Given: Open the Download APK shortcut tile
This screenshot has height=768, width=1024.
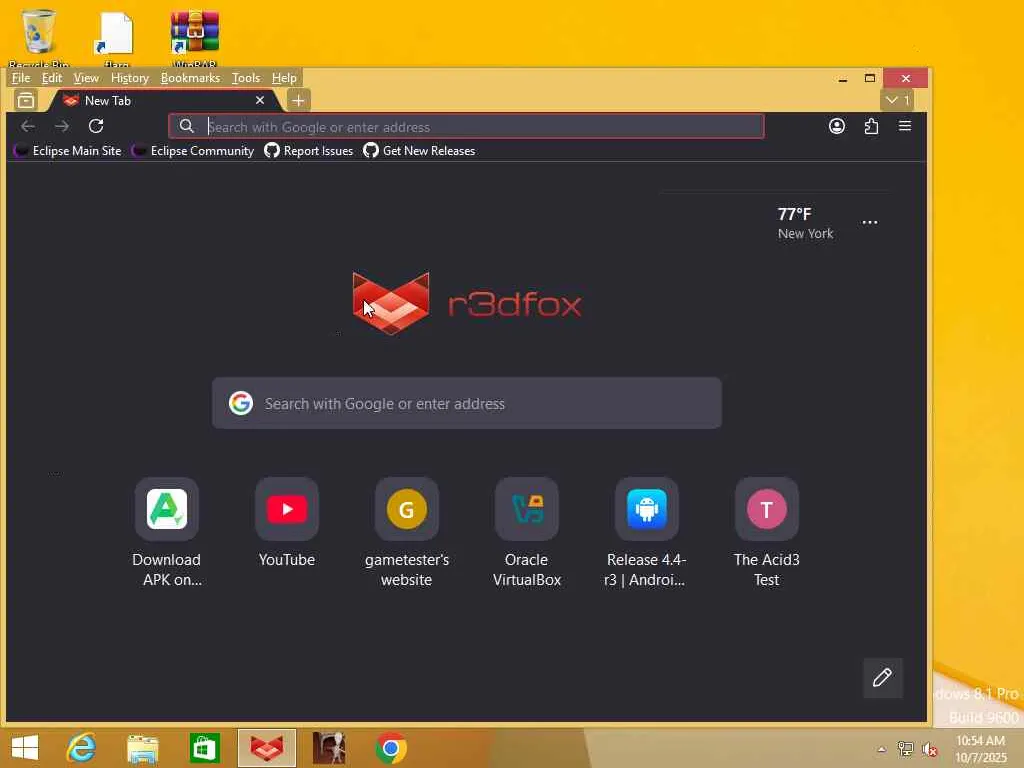Looking at the screenshot, I should (x=167, y=532).
